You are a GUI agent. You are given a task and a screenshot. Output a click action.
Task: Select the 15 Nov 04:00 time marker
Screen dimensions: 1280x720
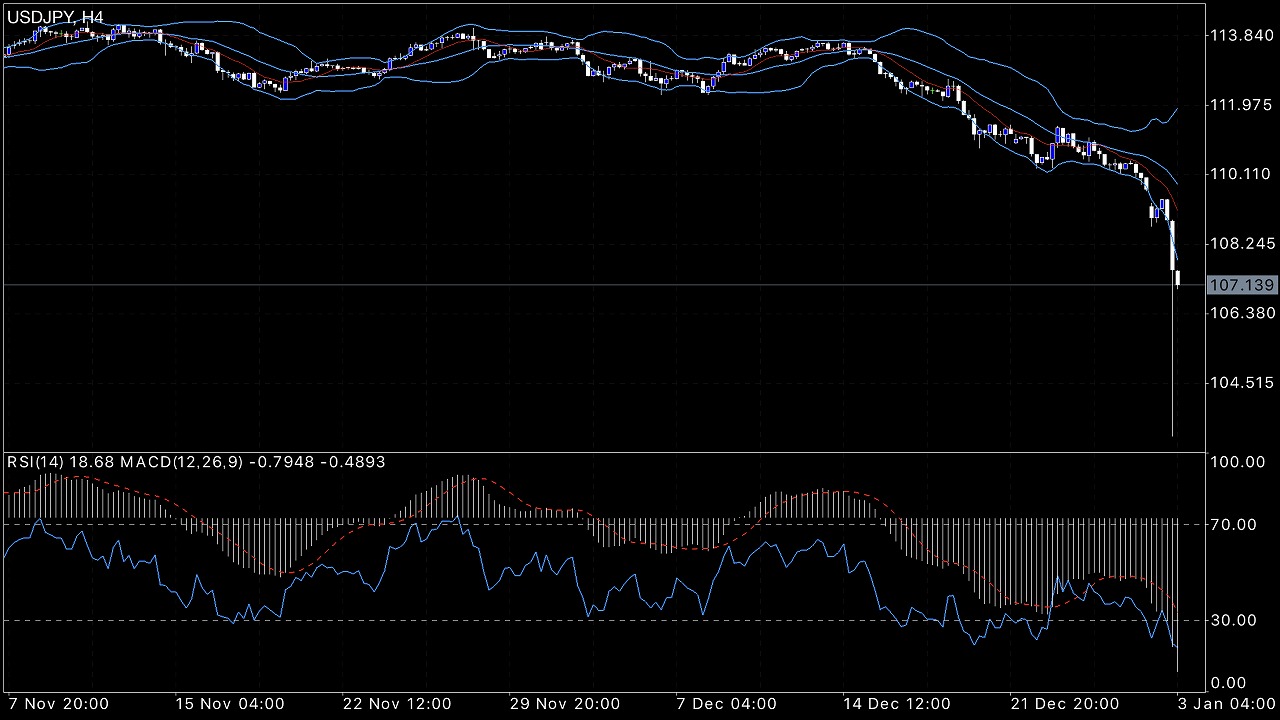click(229, 703)
